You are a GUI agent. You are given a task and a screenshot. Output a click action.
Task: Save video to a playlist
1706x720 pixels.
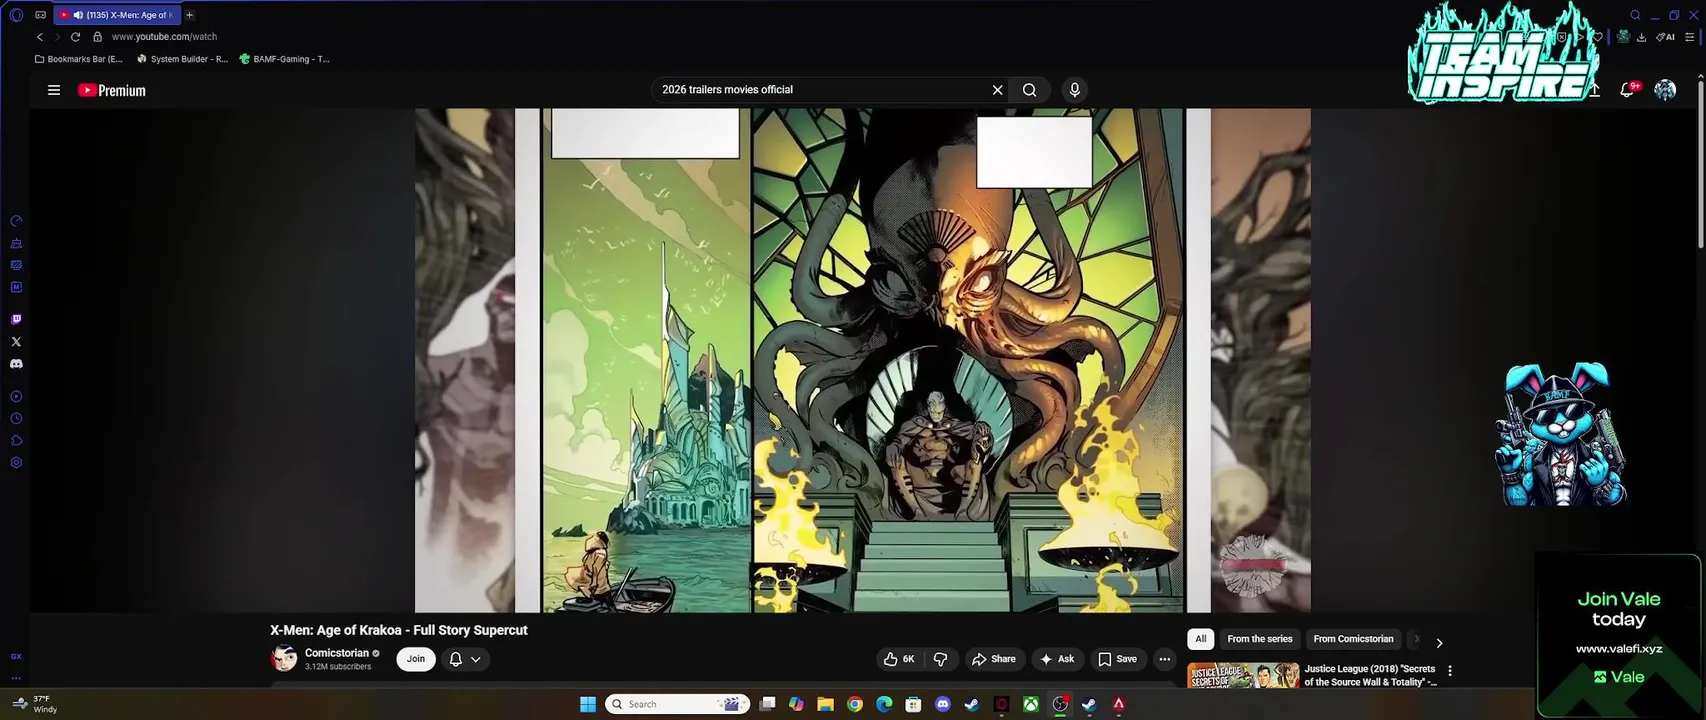click(1117, 659)
